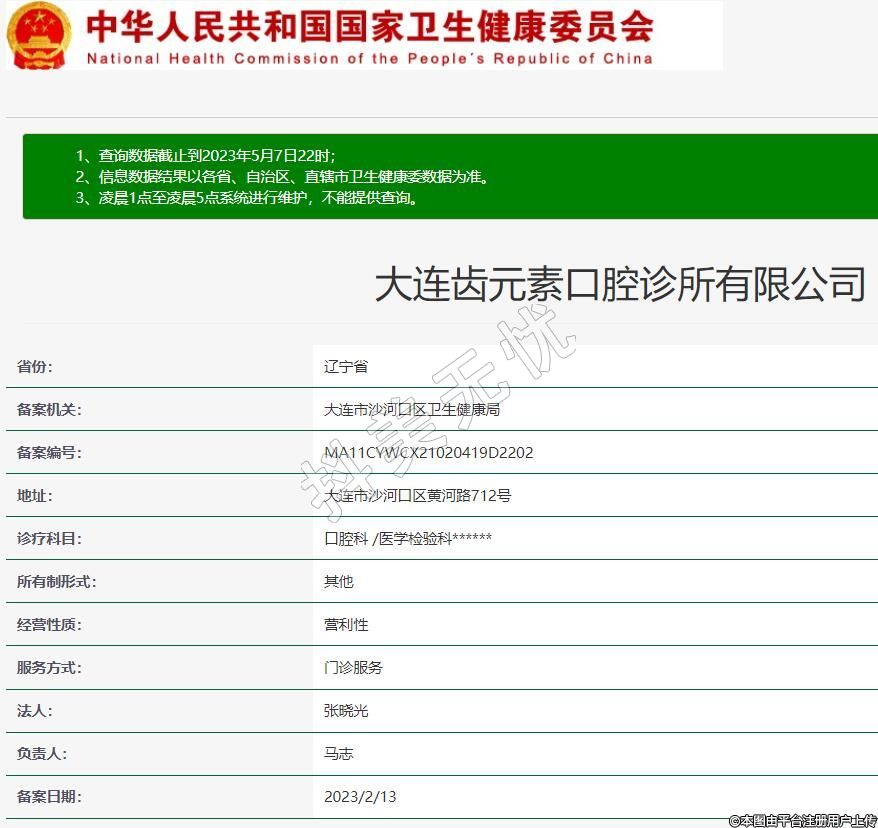Click the responsible person name 马志
Viewport: 878px width, 828px height.
click(339, 753)
